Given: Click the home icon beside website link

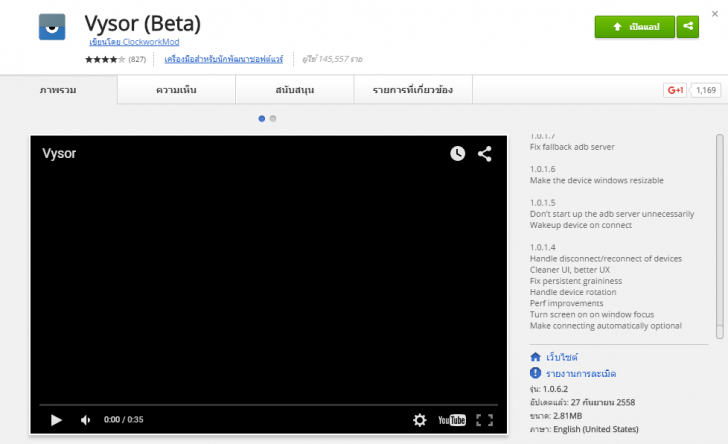Looking at the screenshot, I should click(535, 357).
